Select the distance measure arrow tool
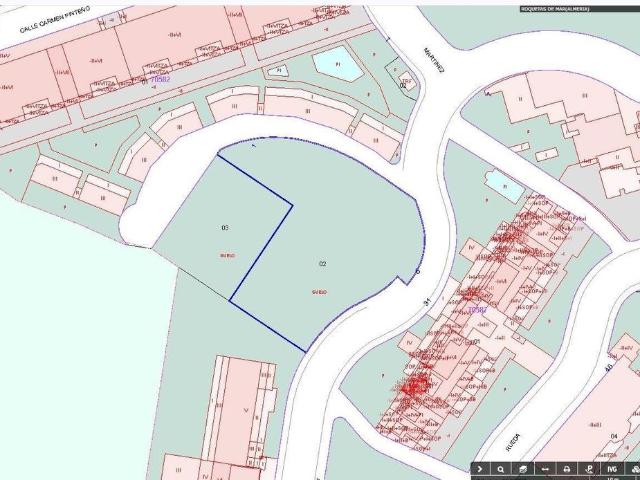This screenshot has width=640, height=480. pos(545,469)
